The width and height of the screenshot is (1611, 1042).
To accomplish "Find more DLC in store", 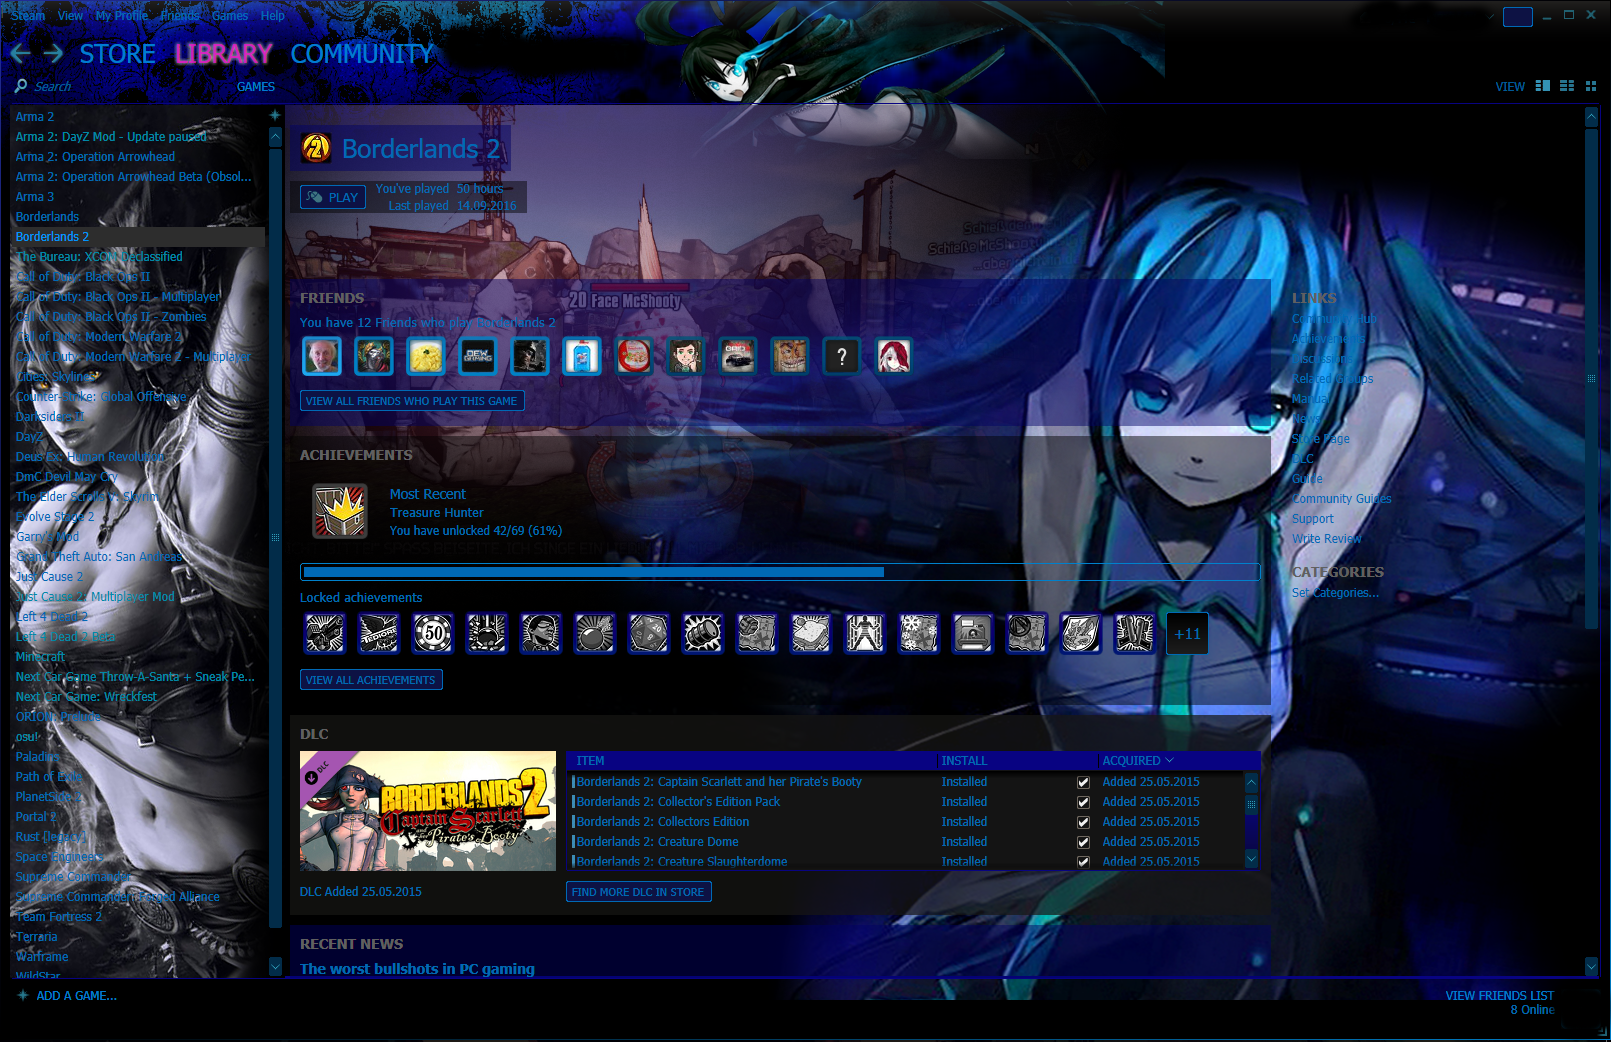I will click(x=638, y=892).
